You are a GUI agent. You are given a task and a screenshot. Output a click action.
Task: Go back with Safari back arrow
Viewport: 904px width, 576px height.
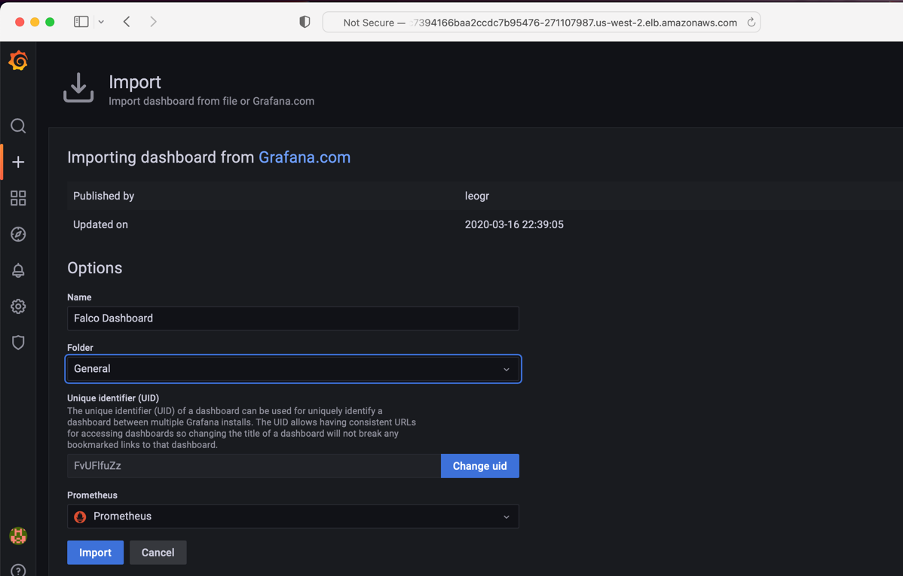[126, 22]
